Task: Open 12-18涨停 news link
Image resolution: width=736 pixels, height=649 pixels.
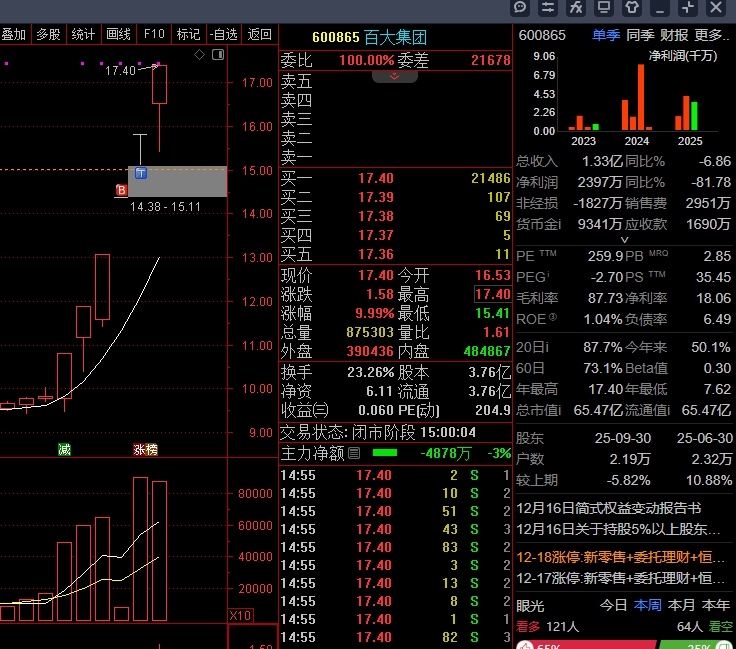Action: pyautogui.click(x=621, y=557)
